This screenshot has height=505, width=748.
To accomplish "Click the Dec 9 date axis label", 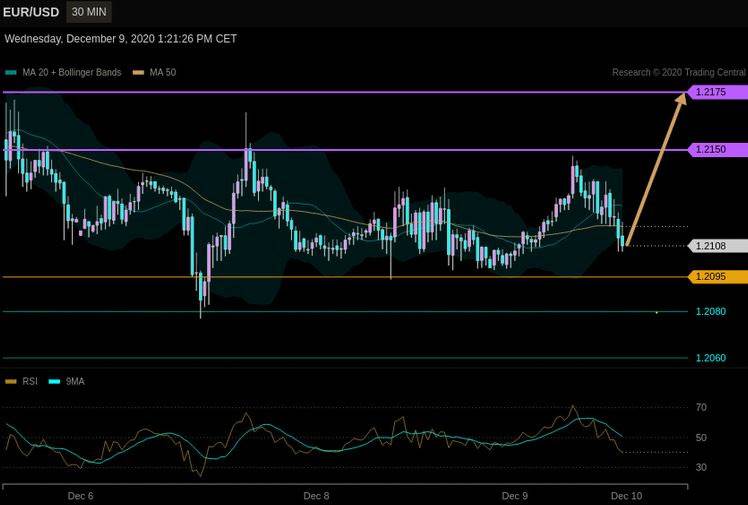I will pyautogui.click(x=515, y=496).
